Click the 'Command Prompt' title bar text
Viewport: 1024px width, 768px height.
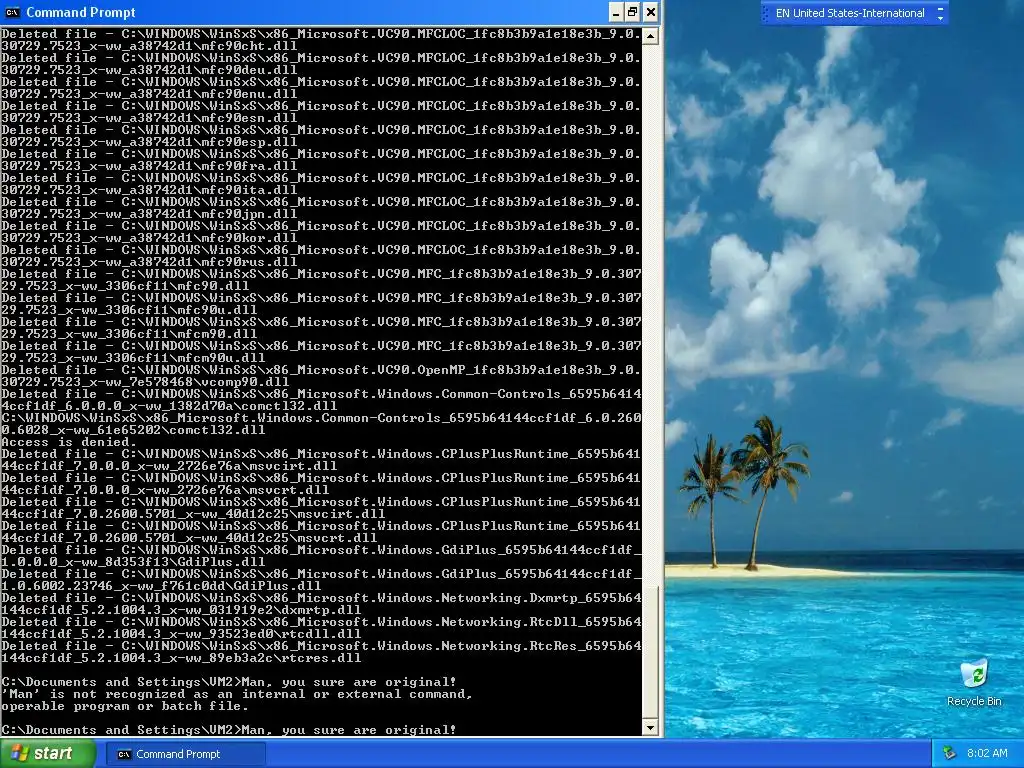tap(80, 12)
